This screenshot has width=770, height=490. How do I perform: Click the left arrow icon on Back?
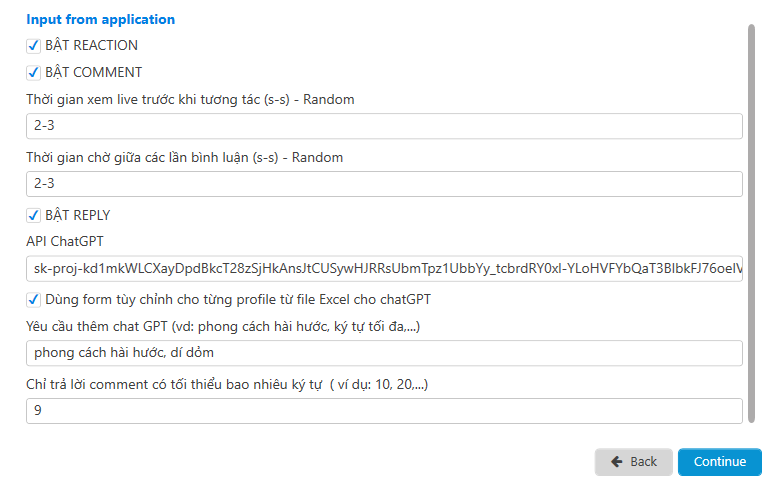point(616,462)
